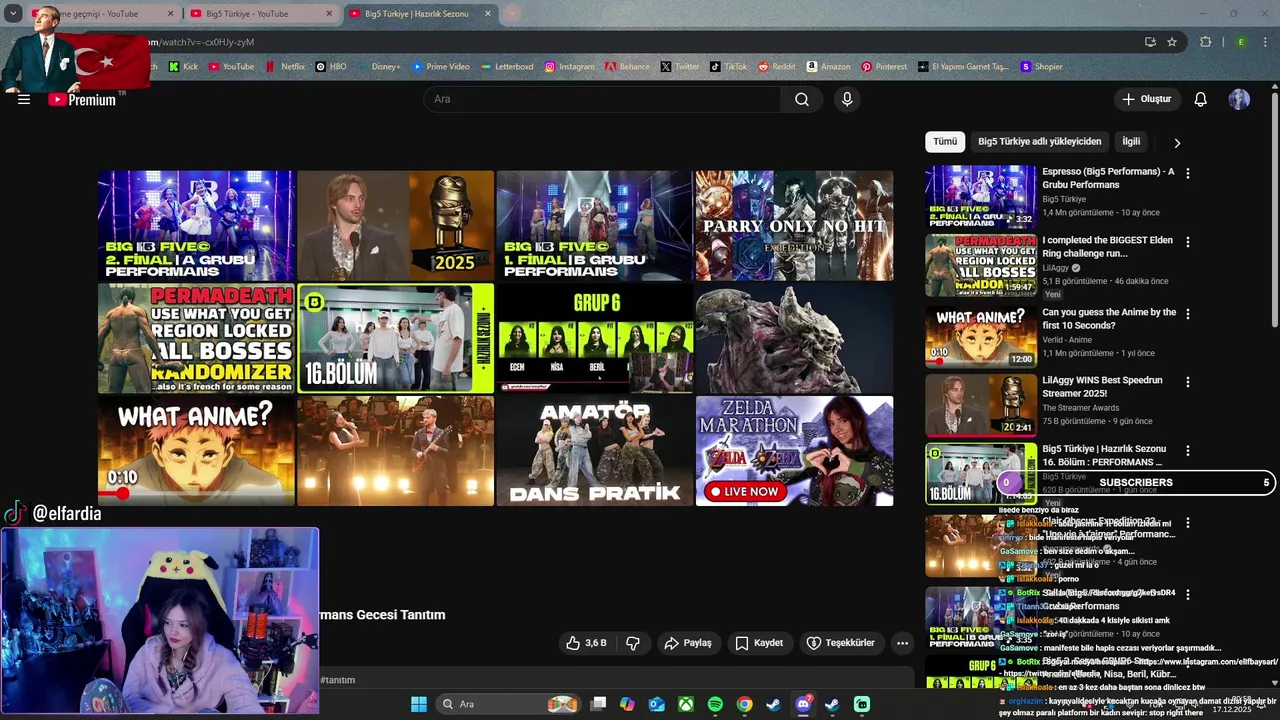Go to the YouTube Premium home logo

point(83,99)
